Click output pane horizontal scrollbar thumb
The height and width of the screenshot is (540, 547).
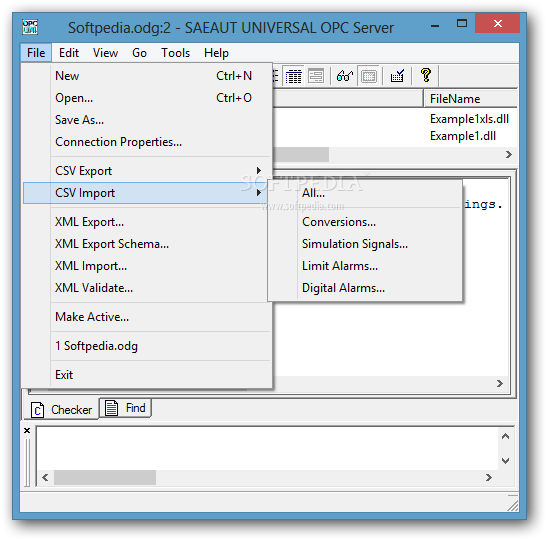105,477
